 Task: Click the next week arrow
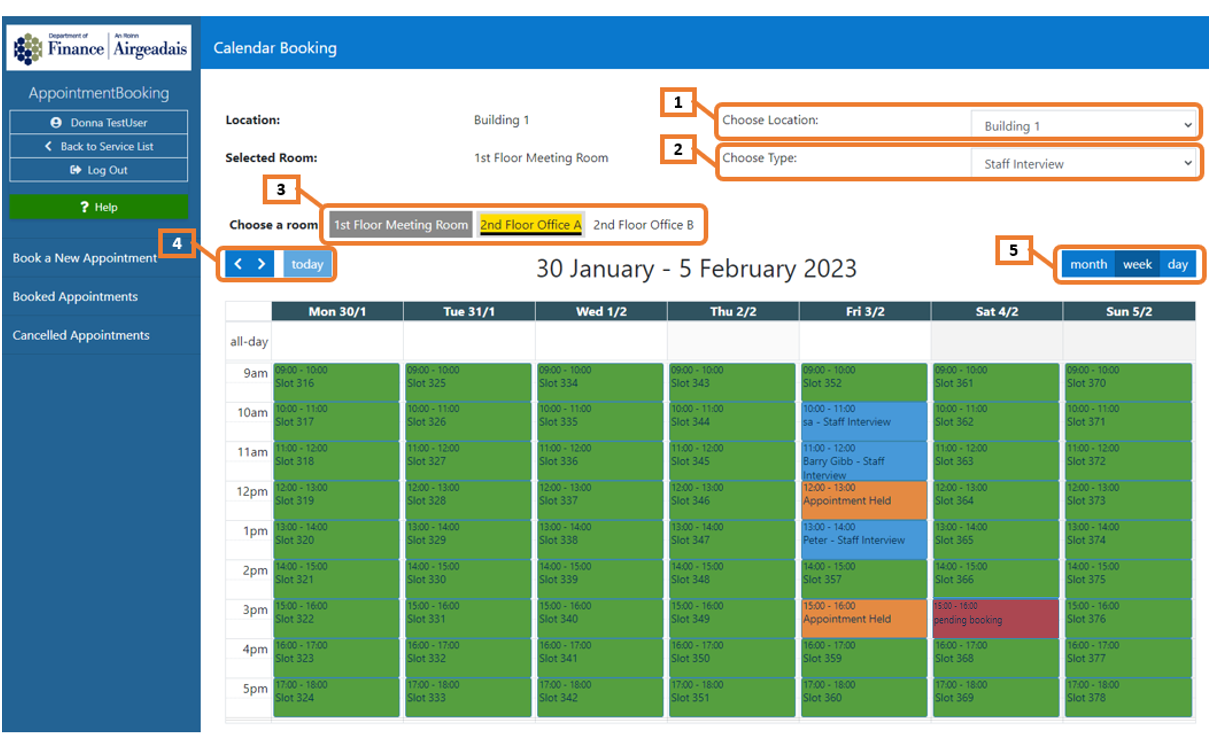tap(262, 264)
